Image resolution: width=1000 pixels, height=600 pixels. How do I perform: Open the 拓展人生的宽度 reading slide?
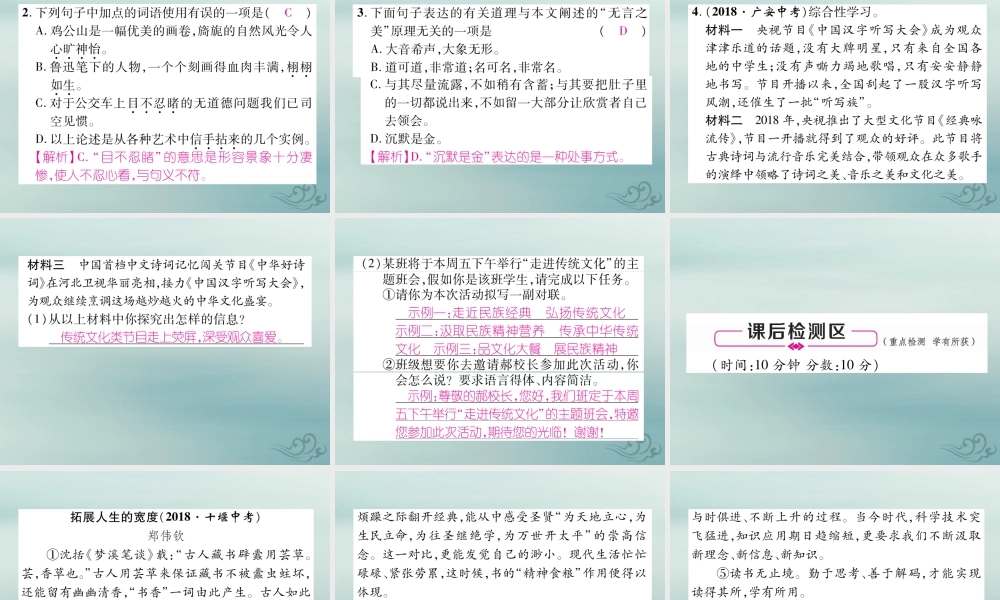[165, 536]
